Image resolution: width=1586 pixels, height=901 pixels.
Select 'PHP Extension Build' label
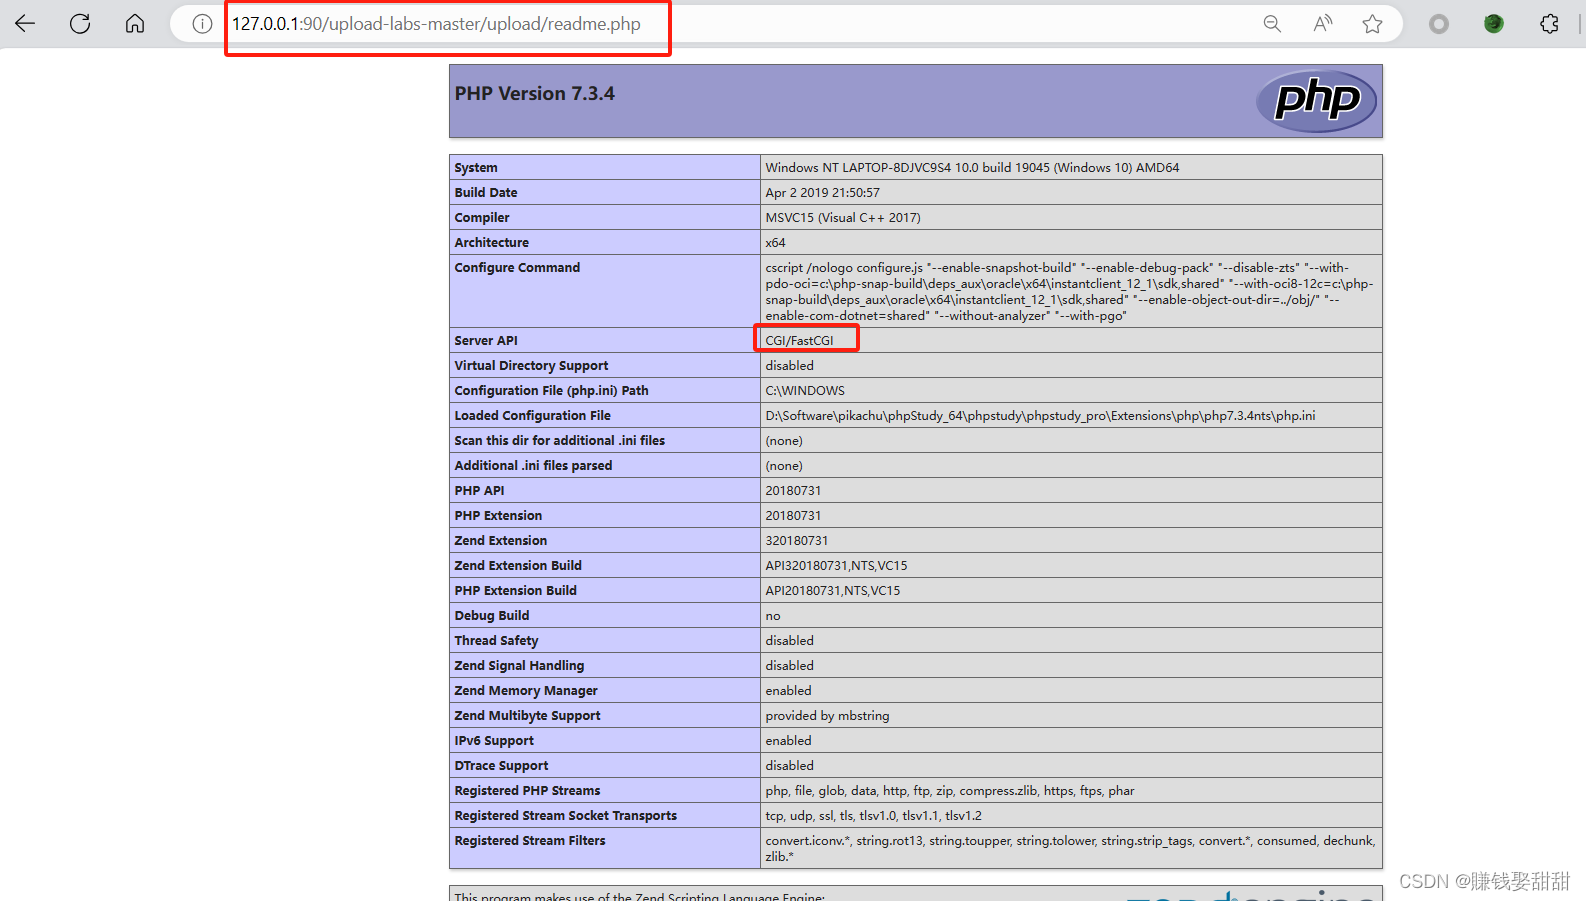tap(515, 591)
